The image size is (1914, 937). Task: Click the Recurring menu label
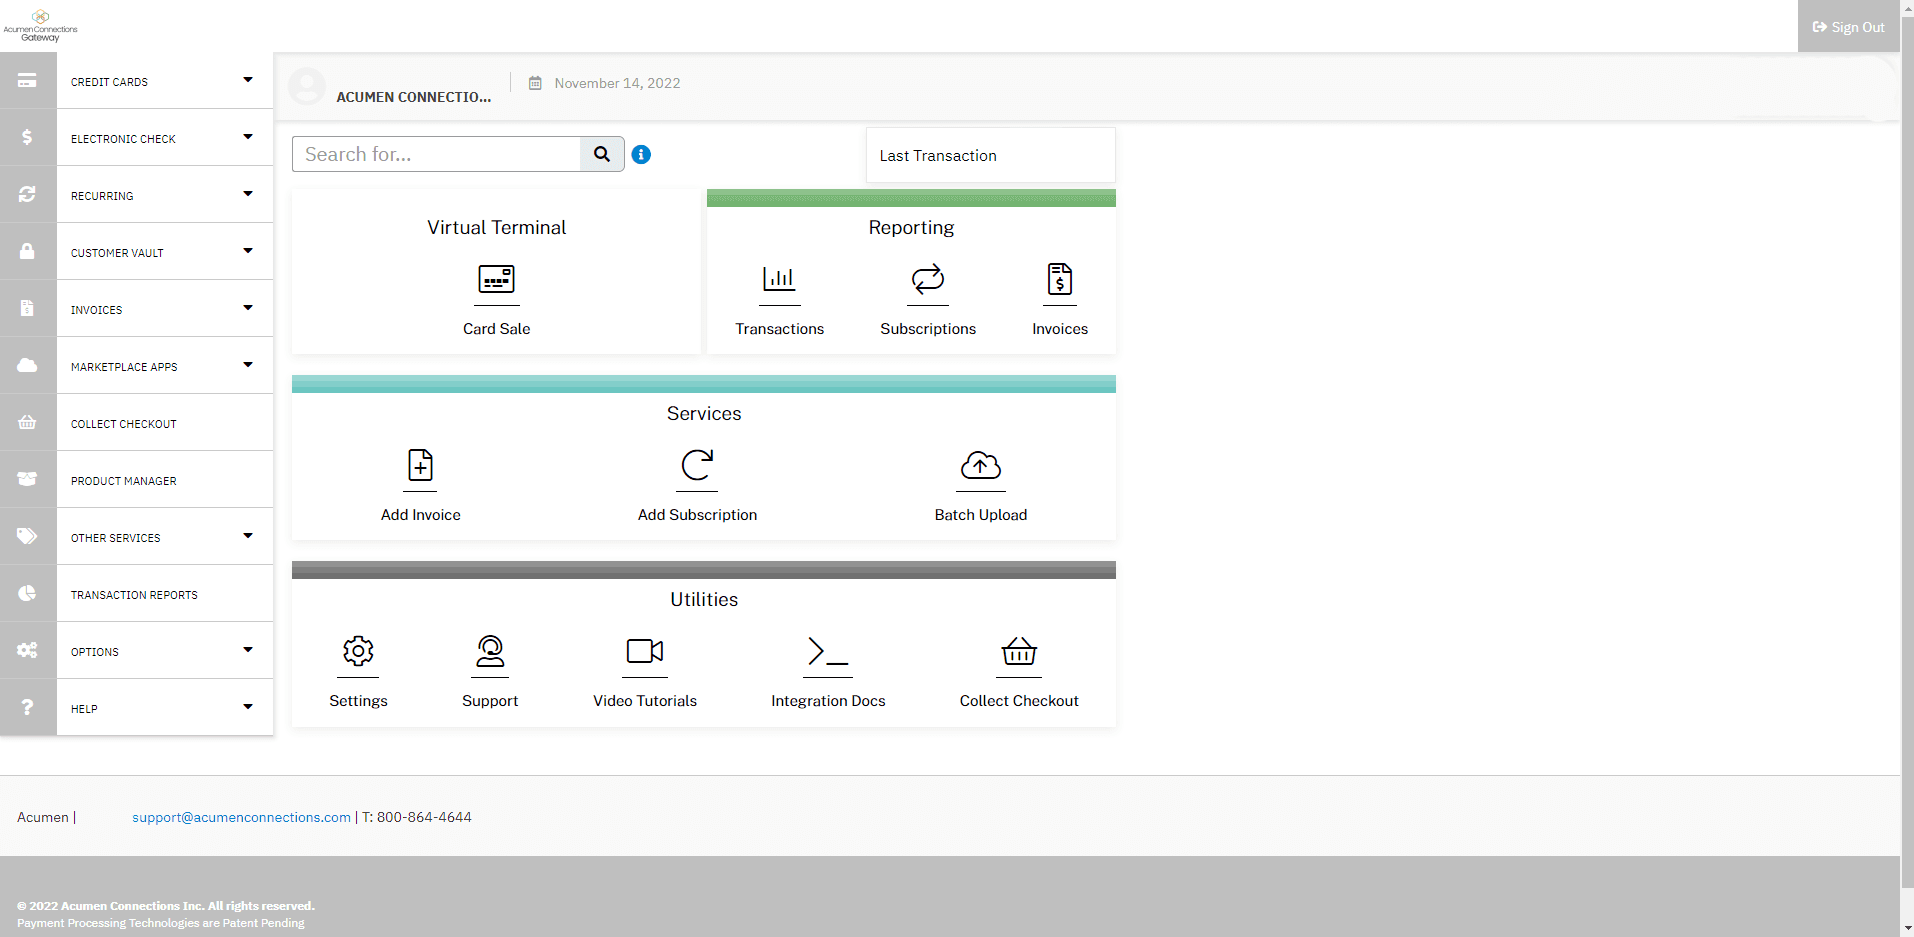(102, 196)
